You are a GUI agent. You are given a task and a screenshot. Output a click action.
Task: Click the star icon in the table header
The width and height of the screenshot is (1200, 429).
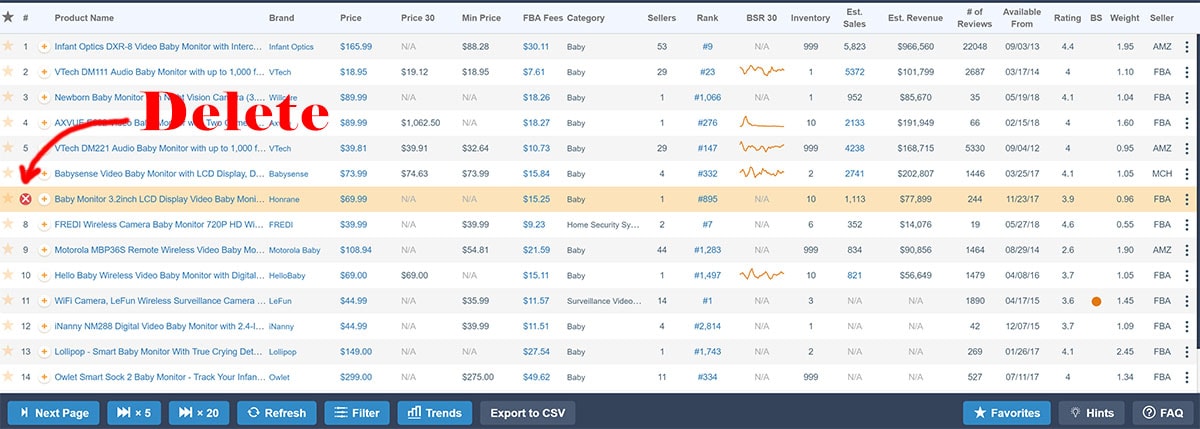pyautogui.click(x=9, y=18)
